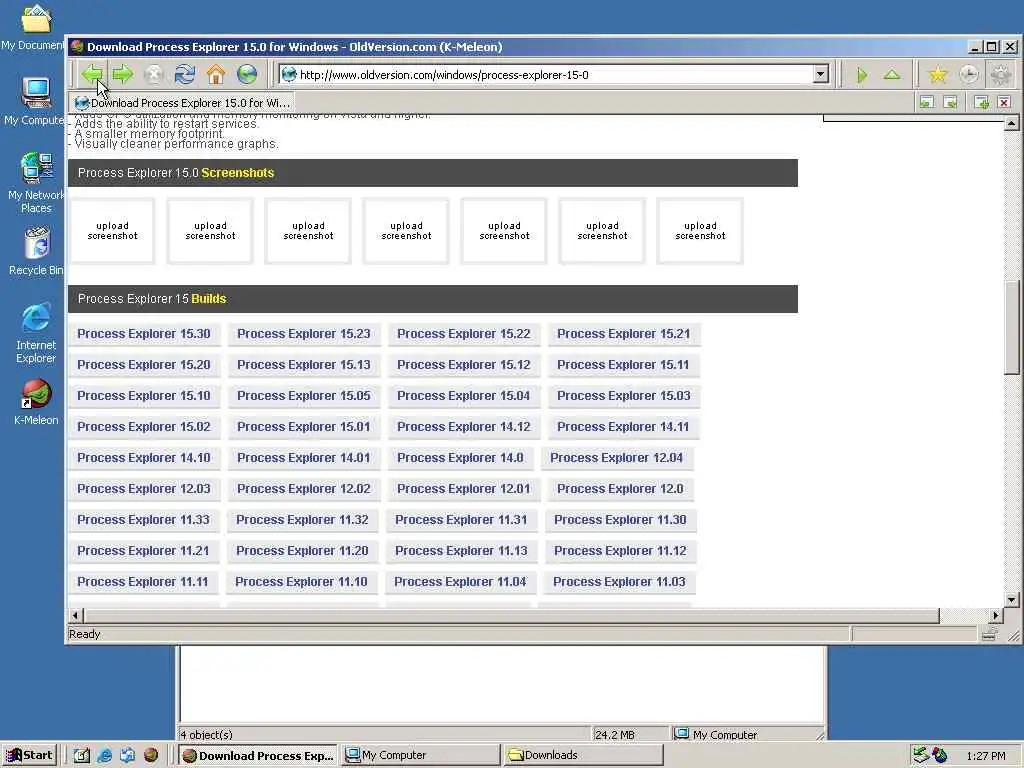Open the My Documents desktop icon
This screenshot has width=1024, height=768.
pyautogui.click(x=34, y=27)
